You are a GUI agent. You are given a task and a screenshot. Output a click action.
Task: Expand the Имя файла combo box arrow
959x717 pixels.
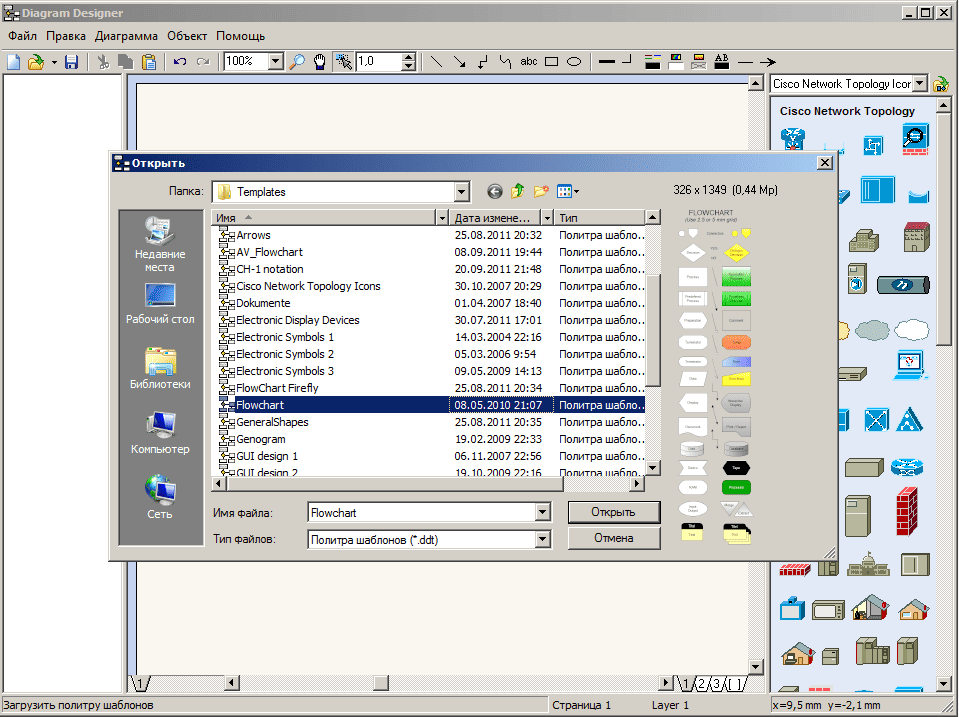542,512
